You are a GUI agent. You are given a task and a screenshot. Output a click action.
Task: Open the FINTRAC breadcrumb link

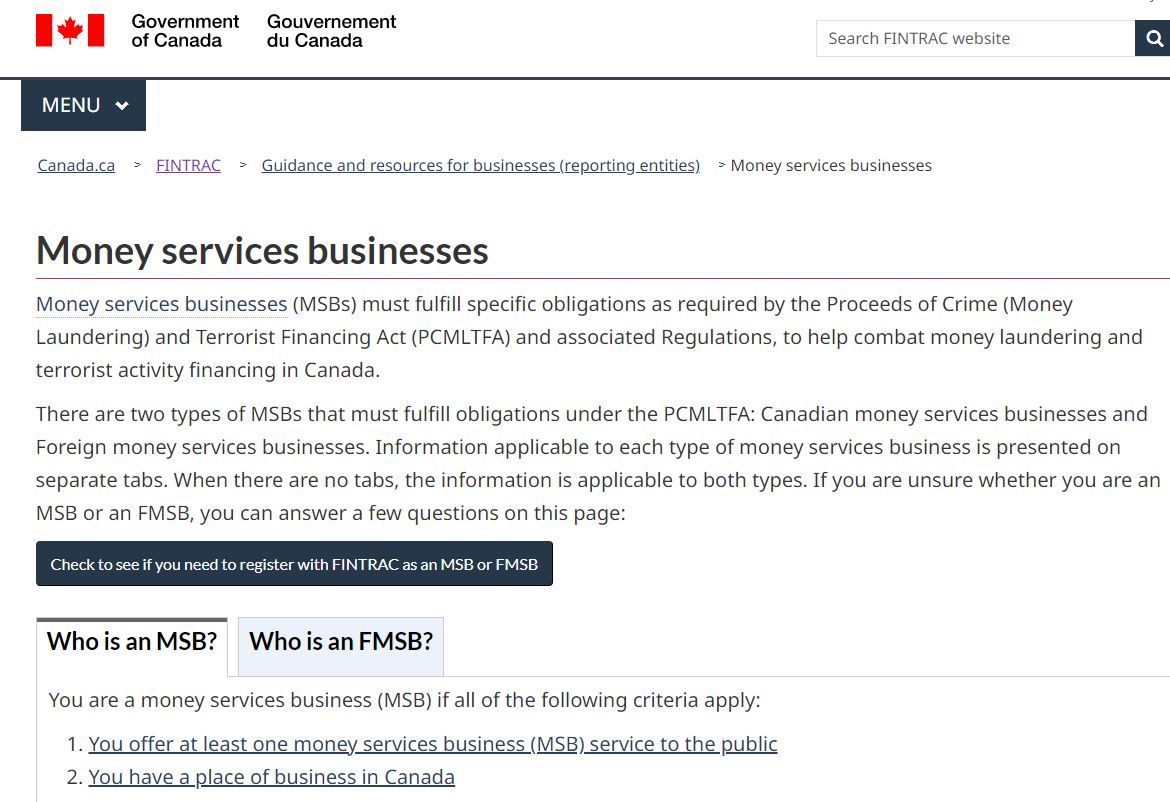(x=188, y=166)
